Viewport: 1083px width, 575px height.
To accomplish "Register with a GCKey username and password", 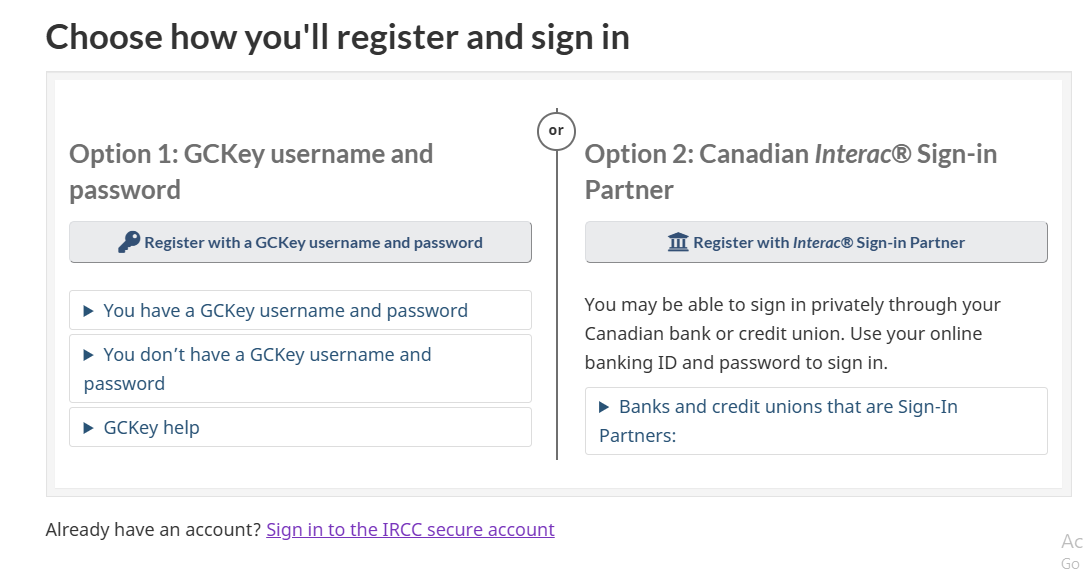I will pyautogui.click(x=300, y=242).
